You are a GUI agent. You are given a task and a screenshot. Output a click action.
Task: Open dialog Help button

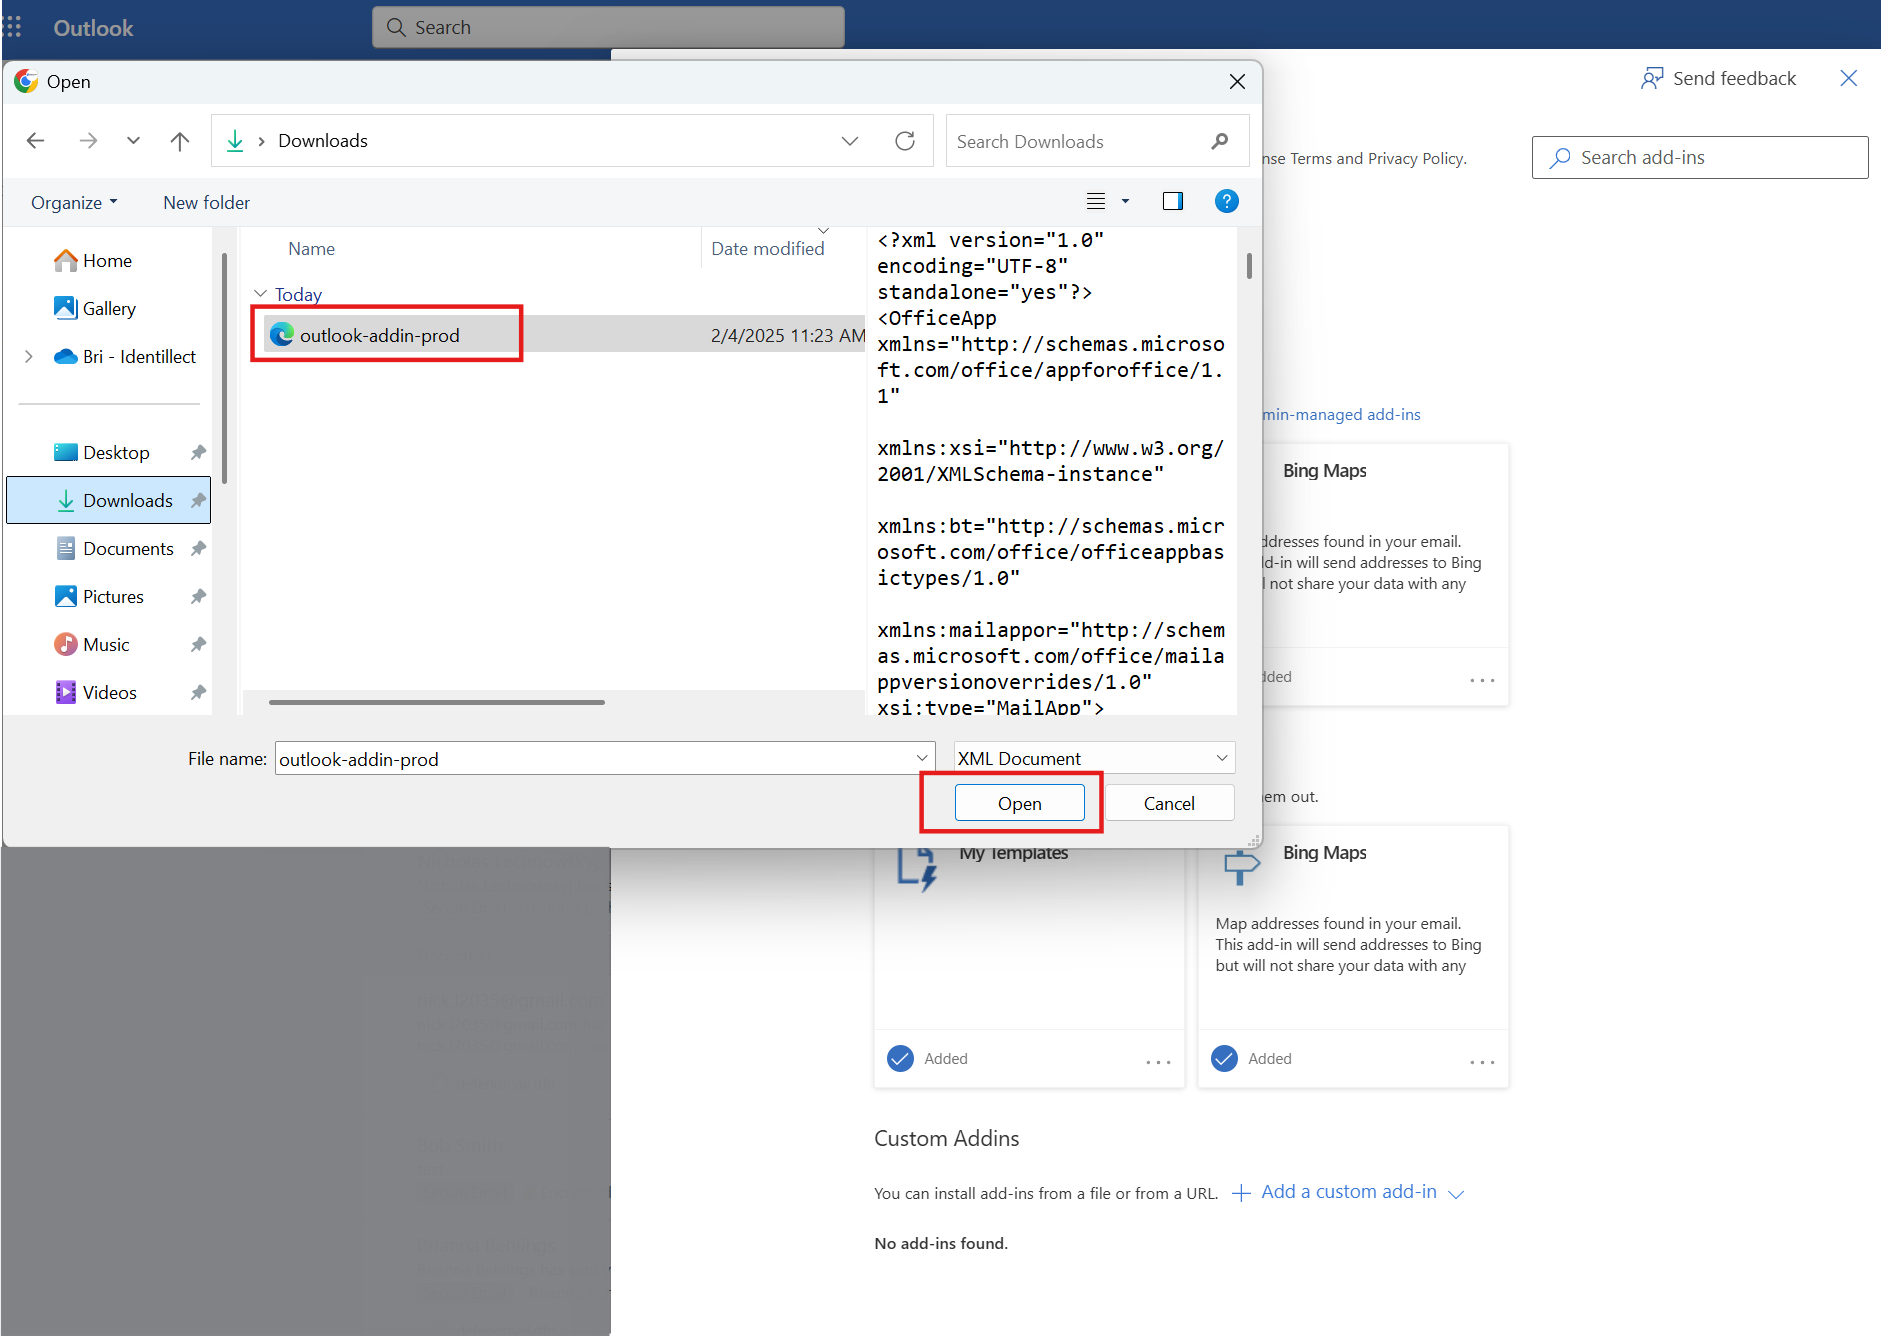(1226, 201)
